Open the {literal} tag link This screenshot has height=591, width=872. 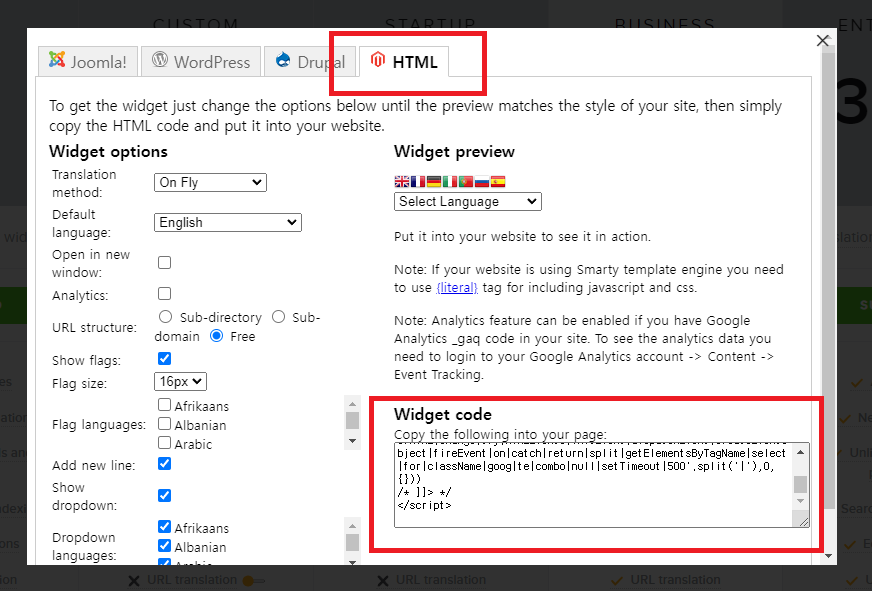click(457, 287)
